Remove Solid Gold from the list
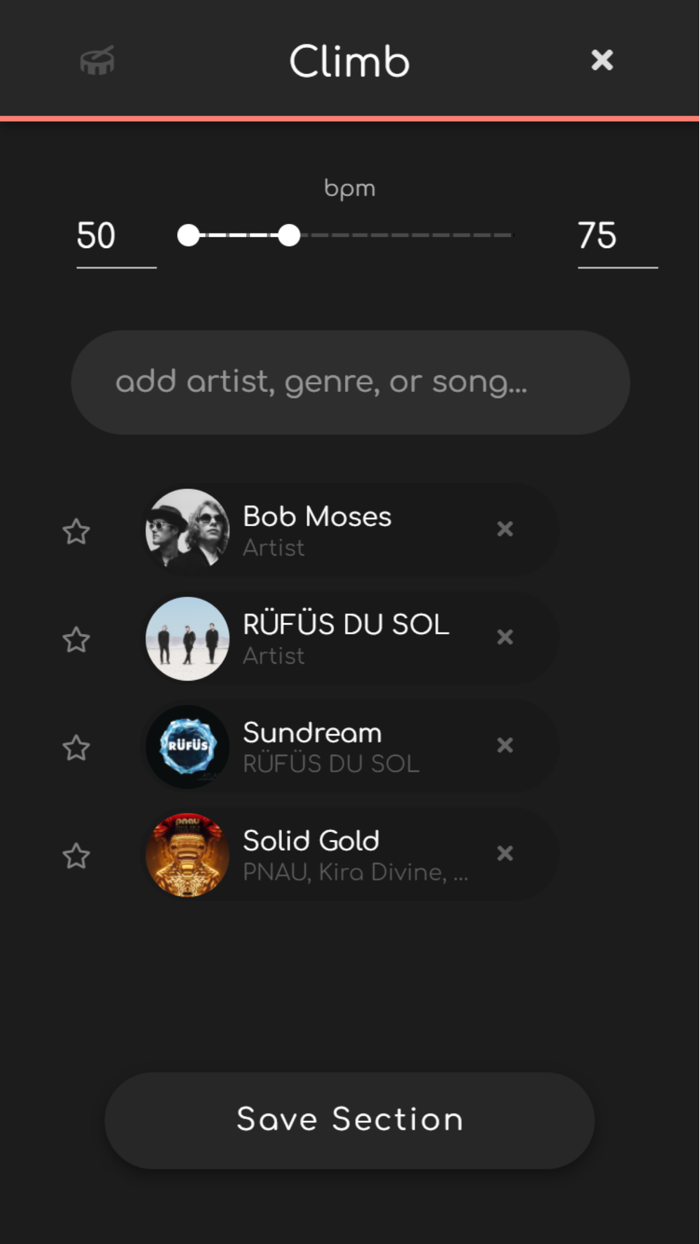 point(504,853)
